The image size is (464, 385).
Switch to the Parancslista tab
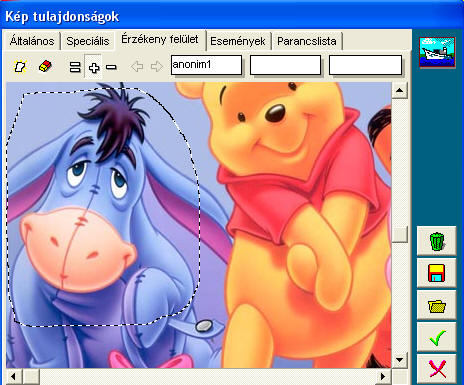(x=307, y=41)
